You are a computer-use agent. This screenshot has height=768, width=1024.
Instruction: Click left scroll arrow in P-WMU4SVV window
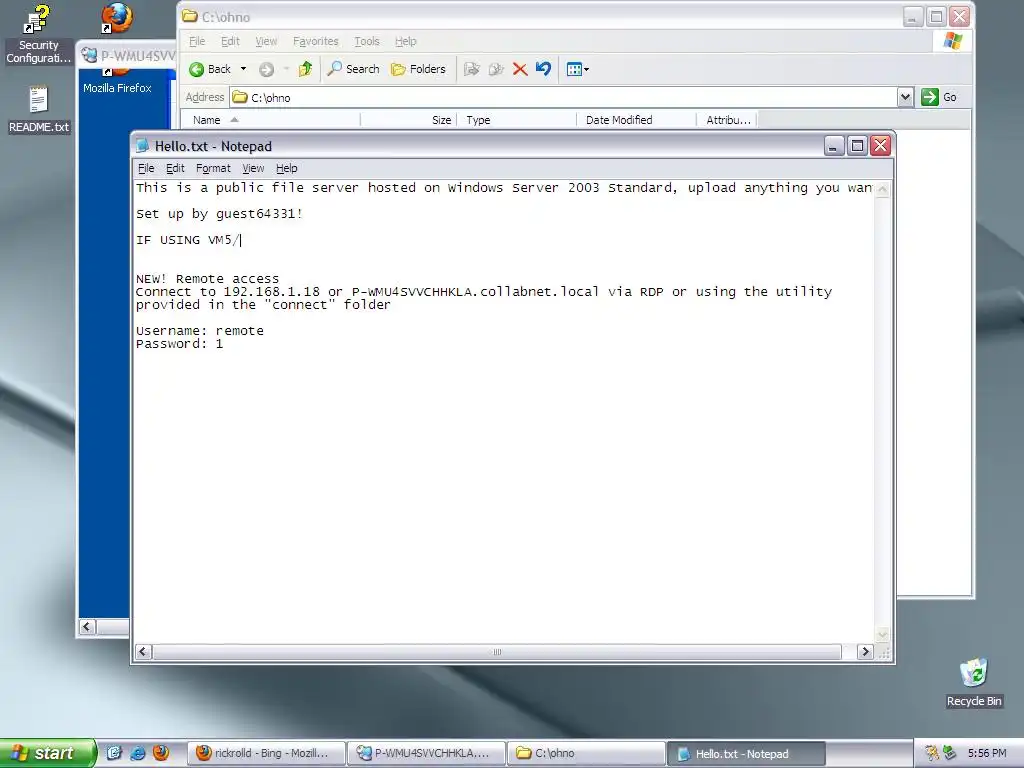tap(87, 627)
